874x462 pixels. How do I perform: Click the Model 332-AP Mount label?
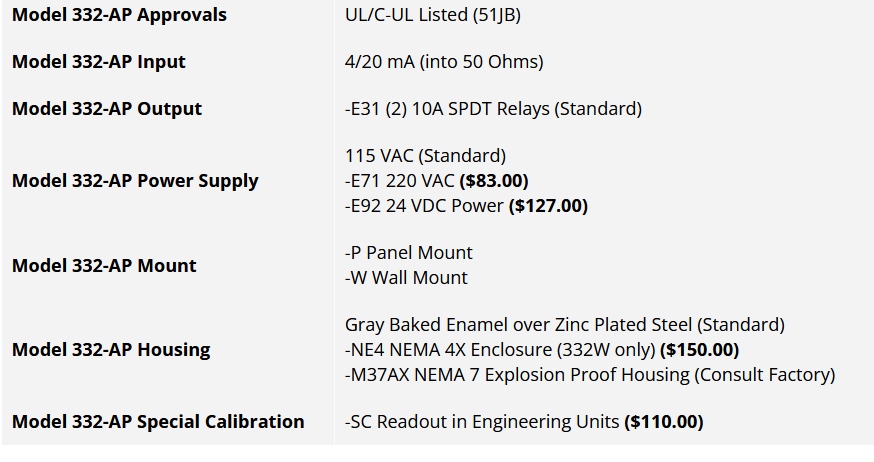104,266
